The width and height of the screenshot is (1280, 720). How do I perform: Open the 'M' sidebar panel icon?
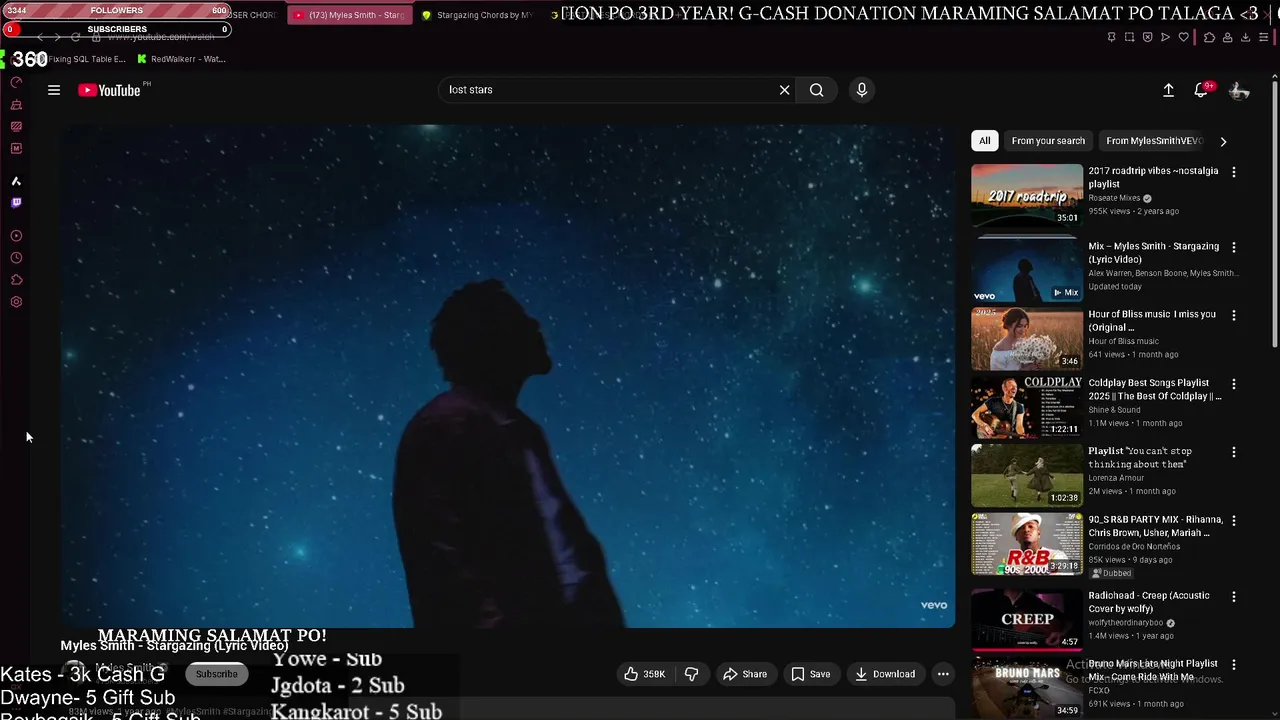[16, 148]
